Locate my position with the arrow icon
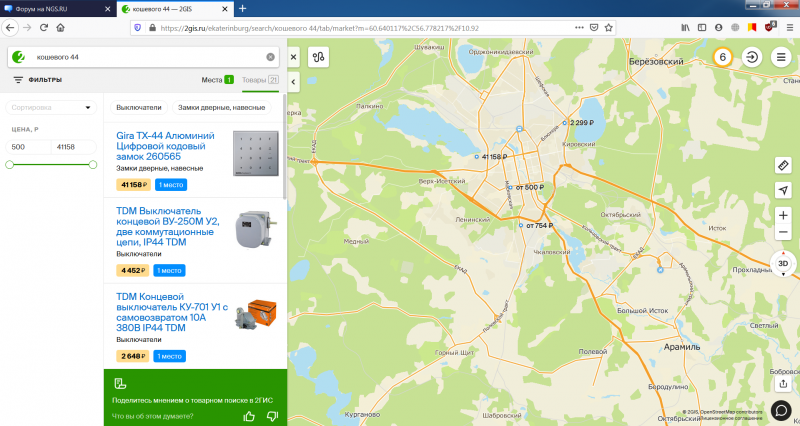The height and width of the screenshot is (426, 800). [783, 190]
